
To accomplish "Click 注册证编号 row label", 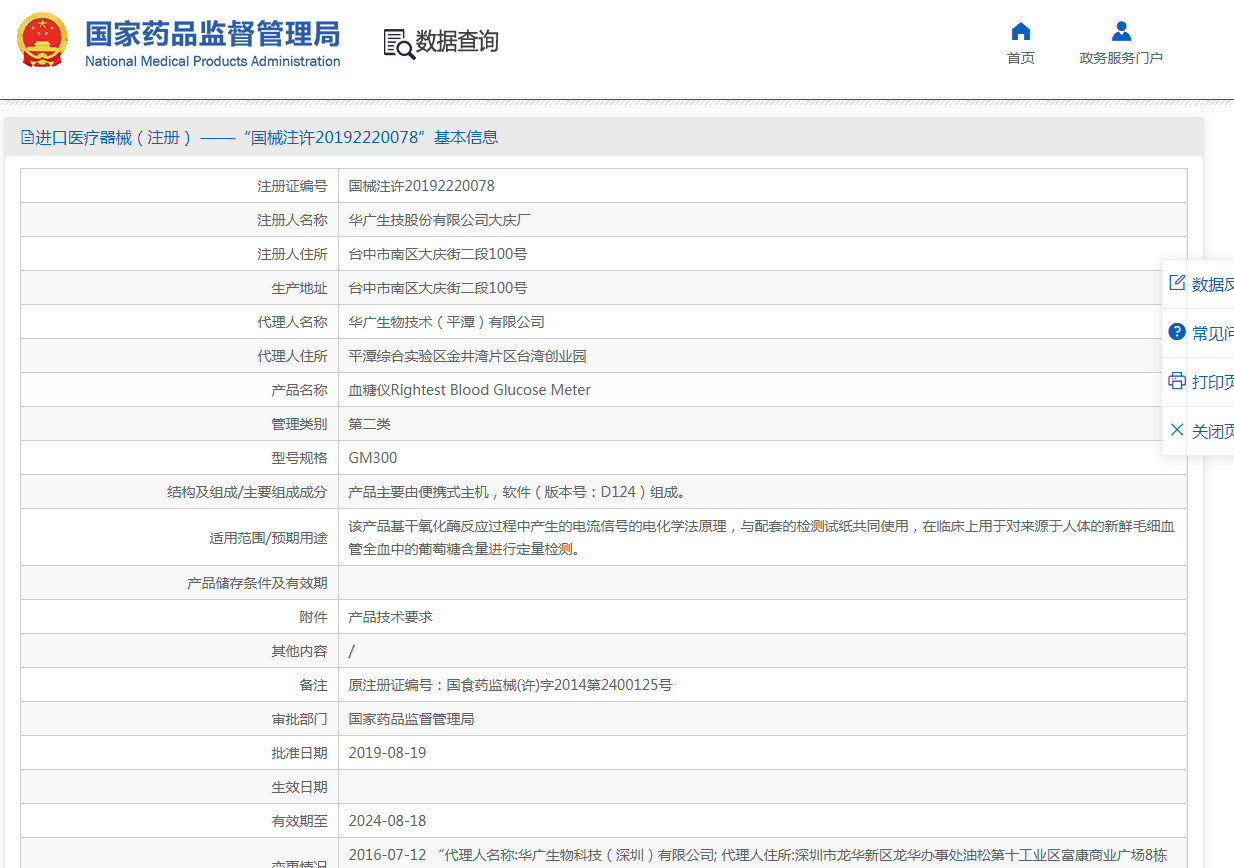I will [x=292, y=186].
